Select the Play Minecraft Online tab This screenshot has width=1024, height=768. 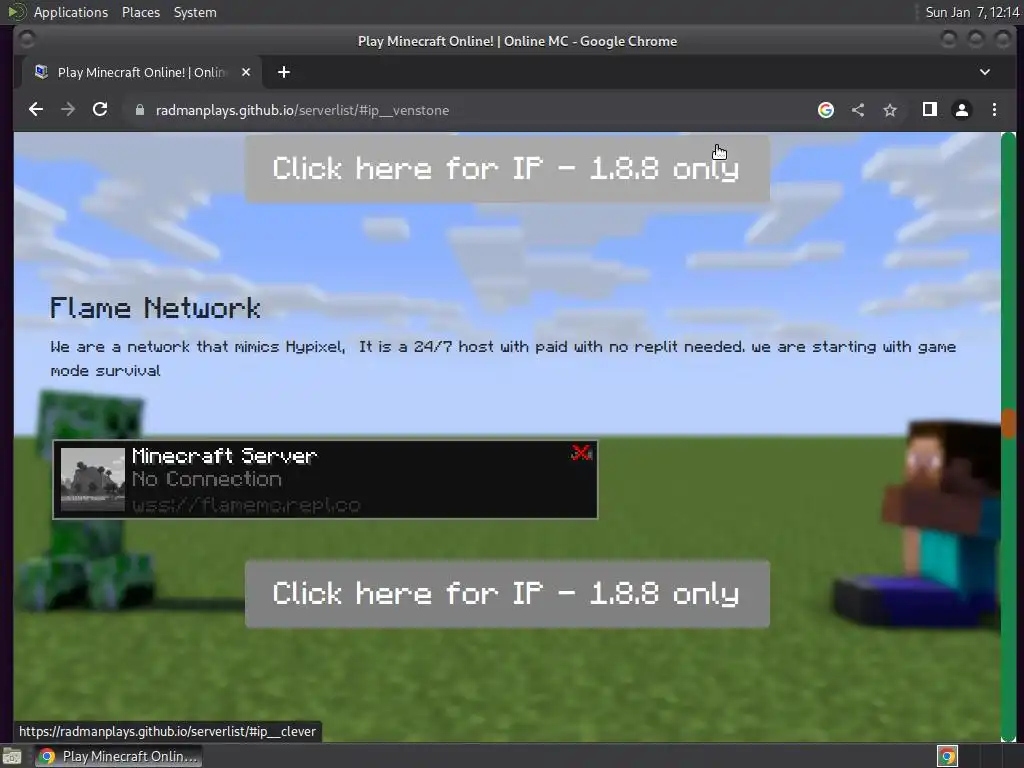tap(142, 72)
